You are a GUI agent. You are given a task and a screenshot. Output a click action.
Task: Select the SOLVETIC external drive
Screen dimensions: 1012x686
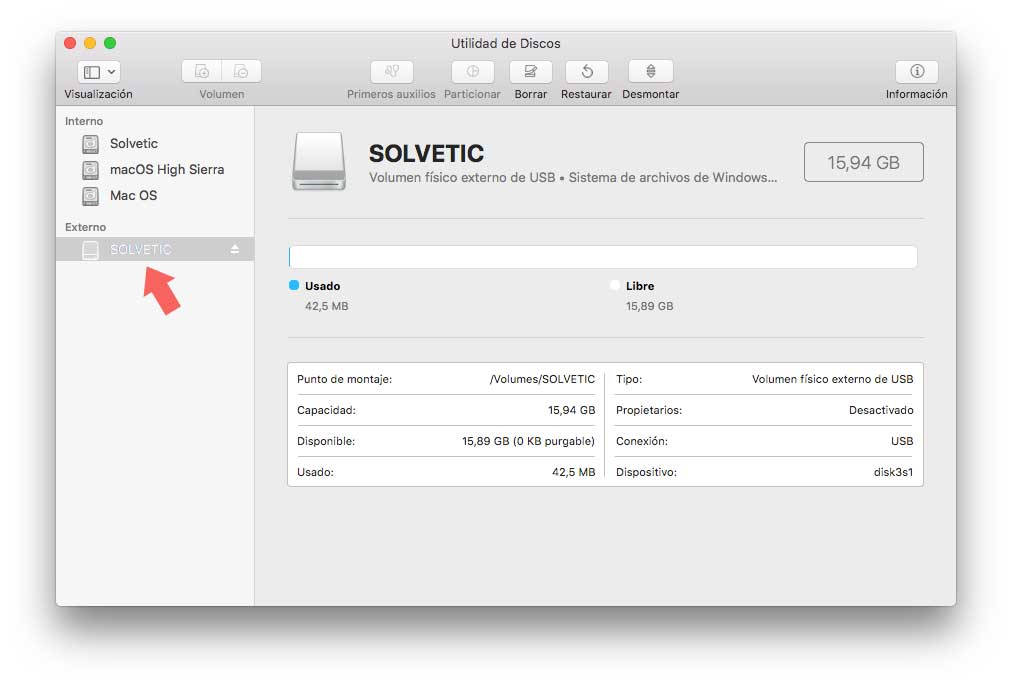pyautogui.click(x=155, y=249)
